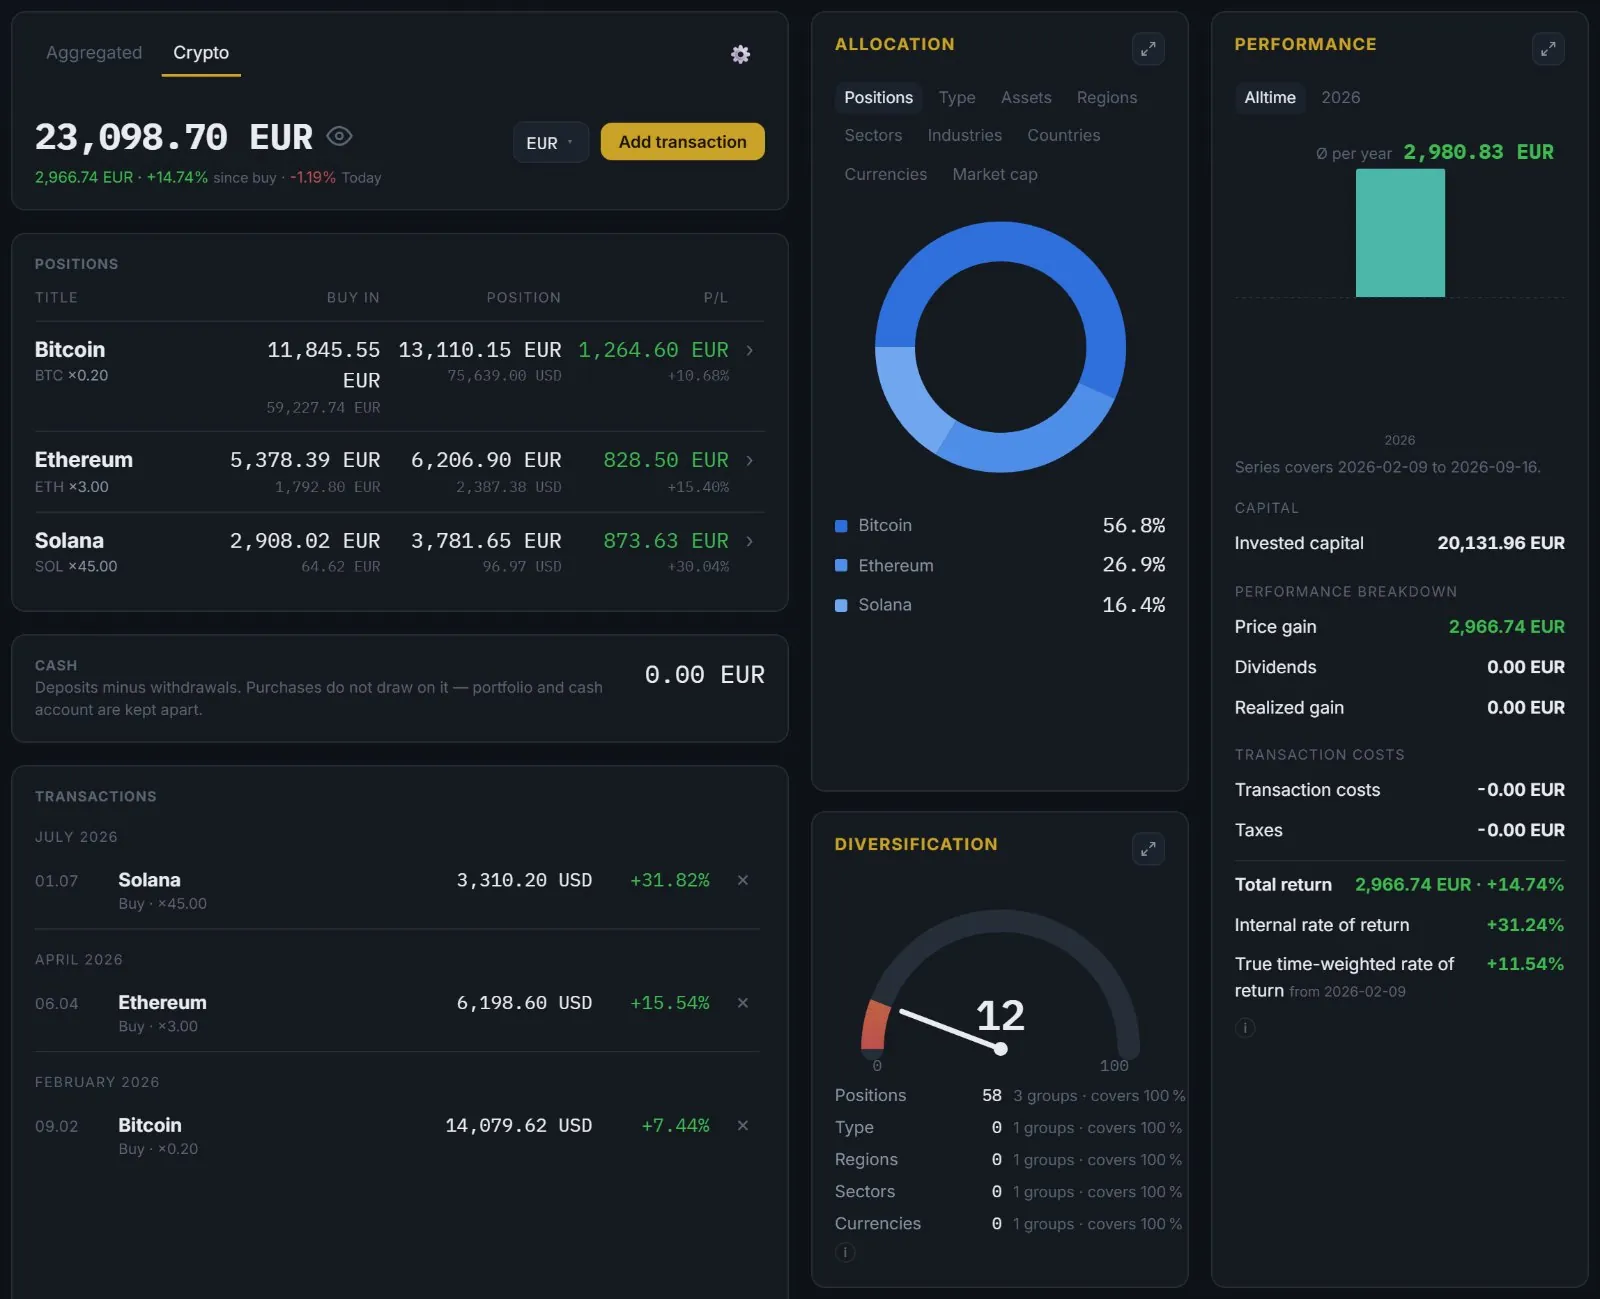This screenshot has height=1299, width=1600.
Task: Click the diversification gauge score 12
Action: [x=1000, y=1016]
